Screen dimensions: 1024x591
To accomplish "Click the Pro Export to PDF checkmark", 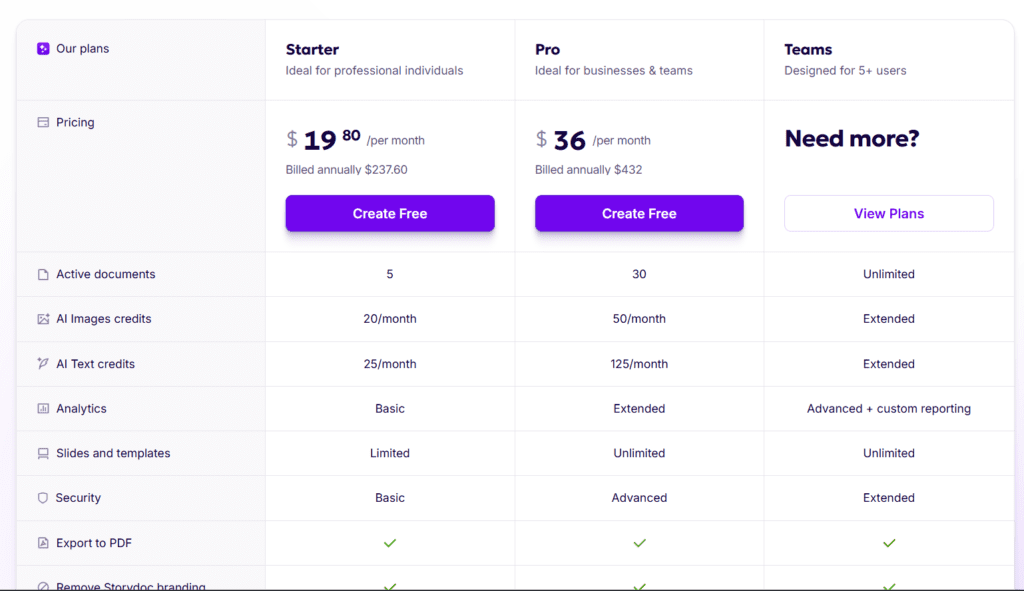I will [639, 543].
